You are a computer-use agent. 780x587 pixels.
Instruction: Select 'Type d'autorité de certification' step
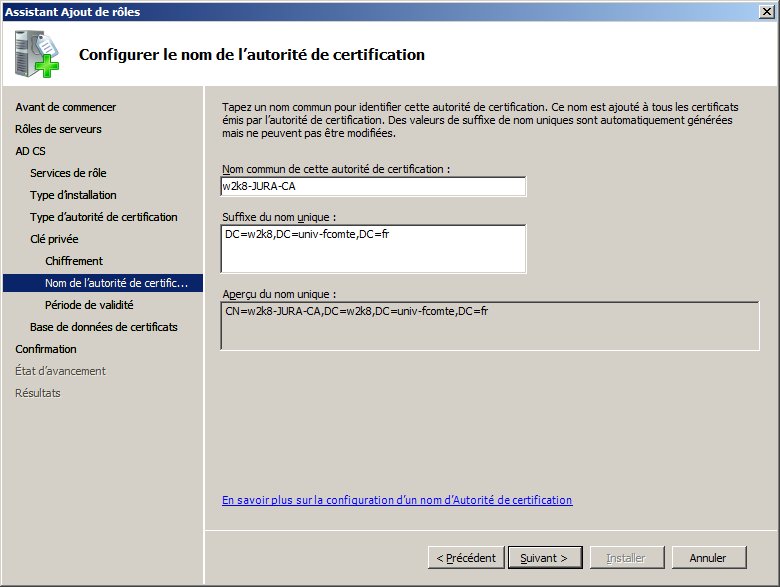(x=104, y=217)
